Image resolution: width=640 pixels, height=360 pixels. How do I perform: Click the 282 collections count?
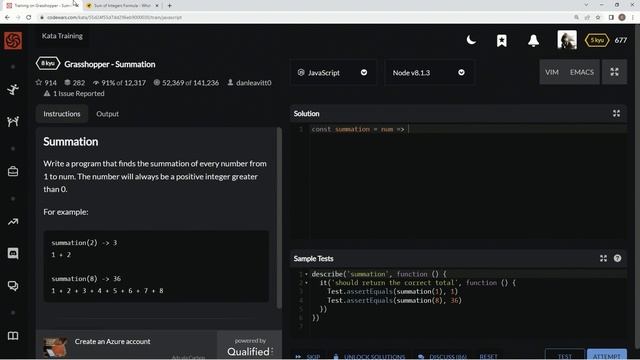75,82
